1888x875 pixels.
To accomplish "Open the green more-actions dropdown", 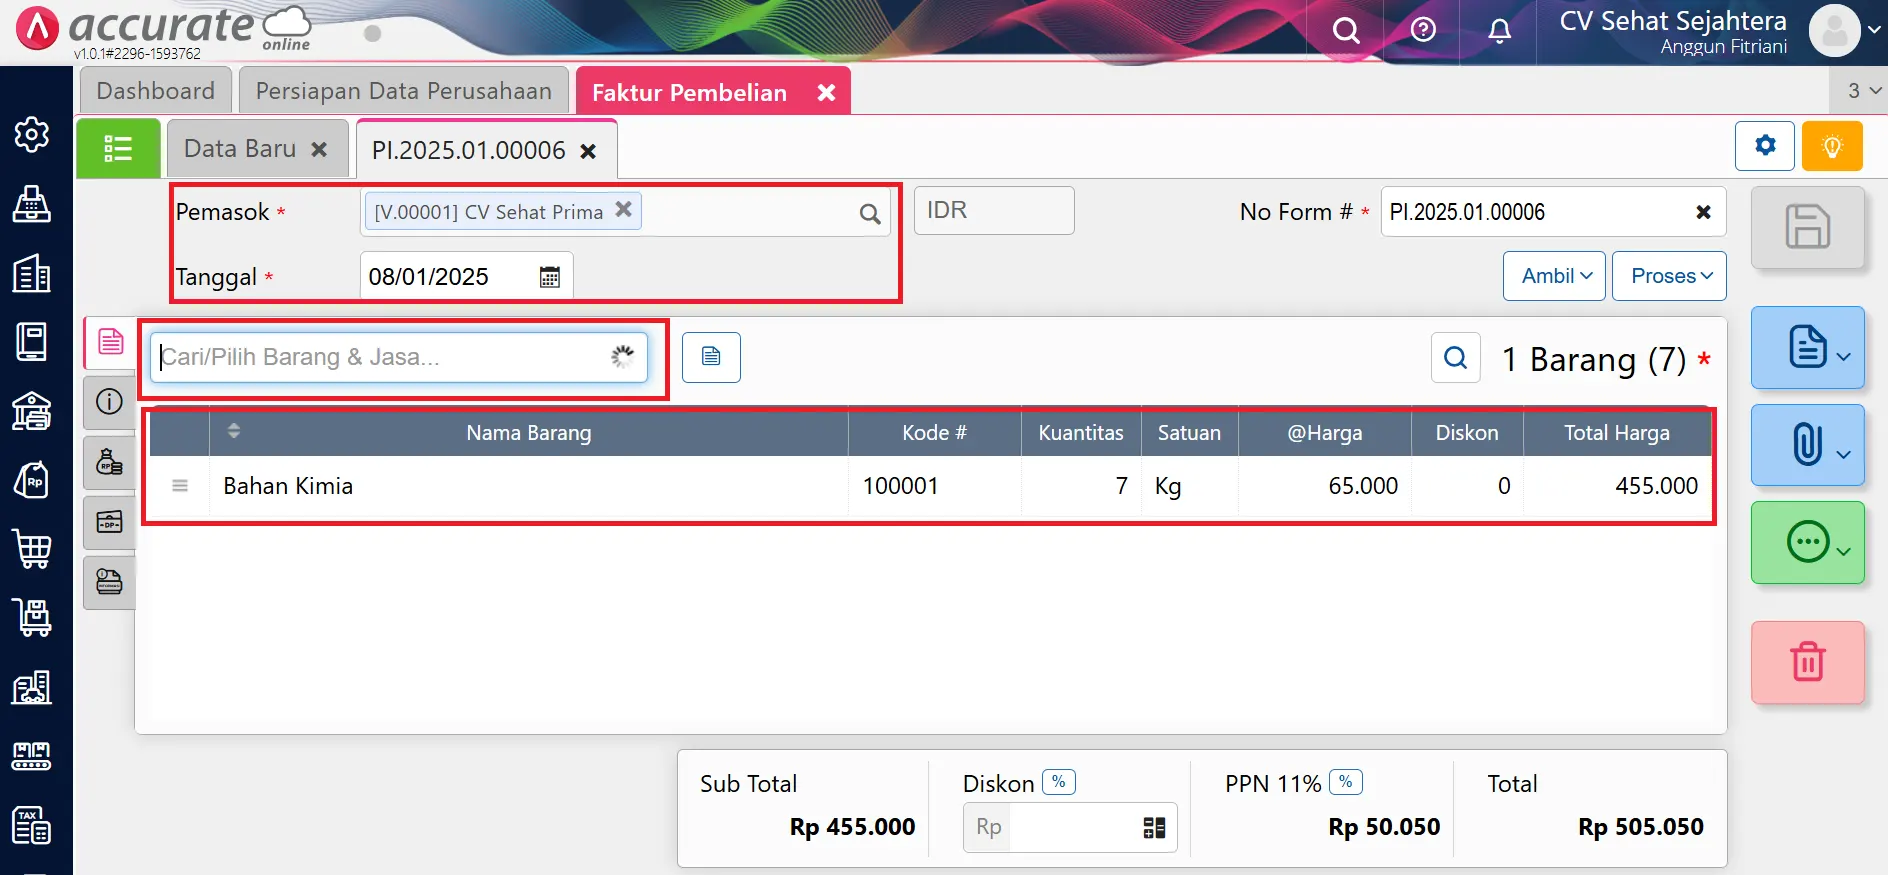I will pyautogui.click(x=1807, y=543).
